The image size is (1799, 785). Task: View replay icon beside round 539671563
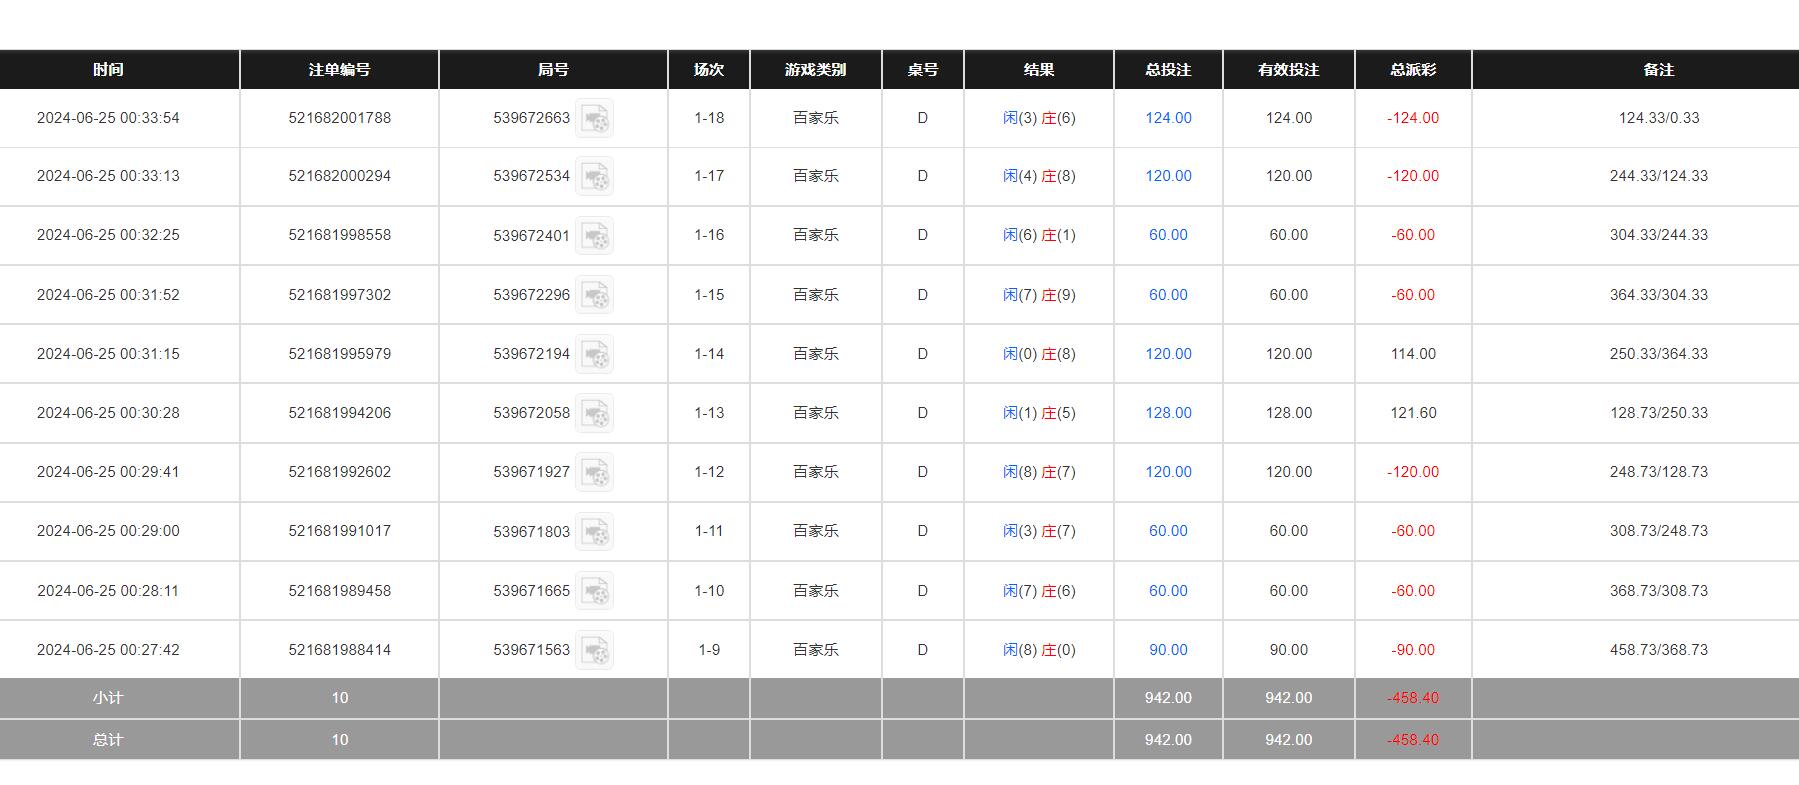point(595,650)
